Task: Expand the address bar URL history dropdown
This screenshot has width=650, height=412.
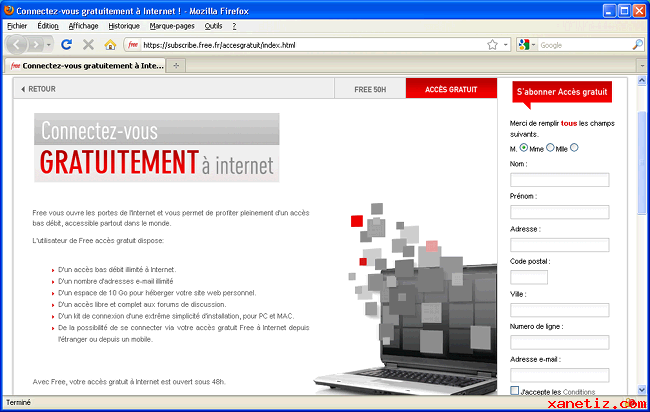Action: point(506,45)
